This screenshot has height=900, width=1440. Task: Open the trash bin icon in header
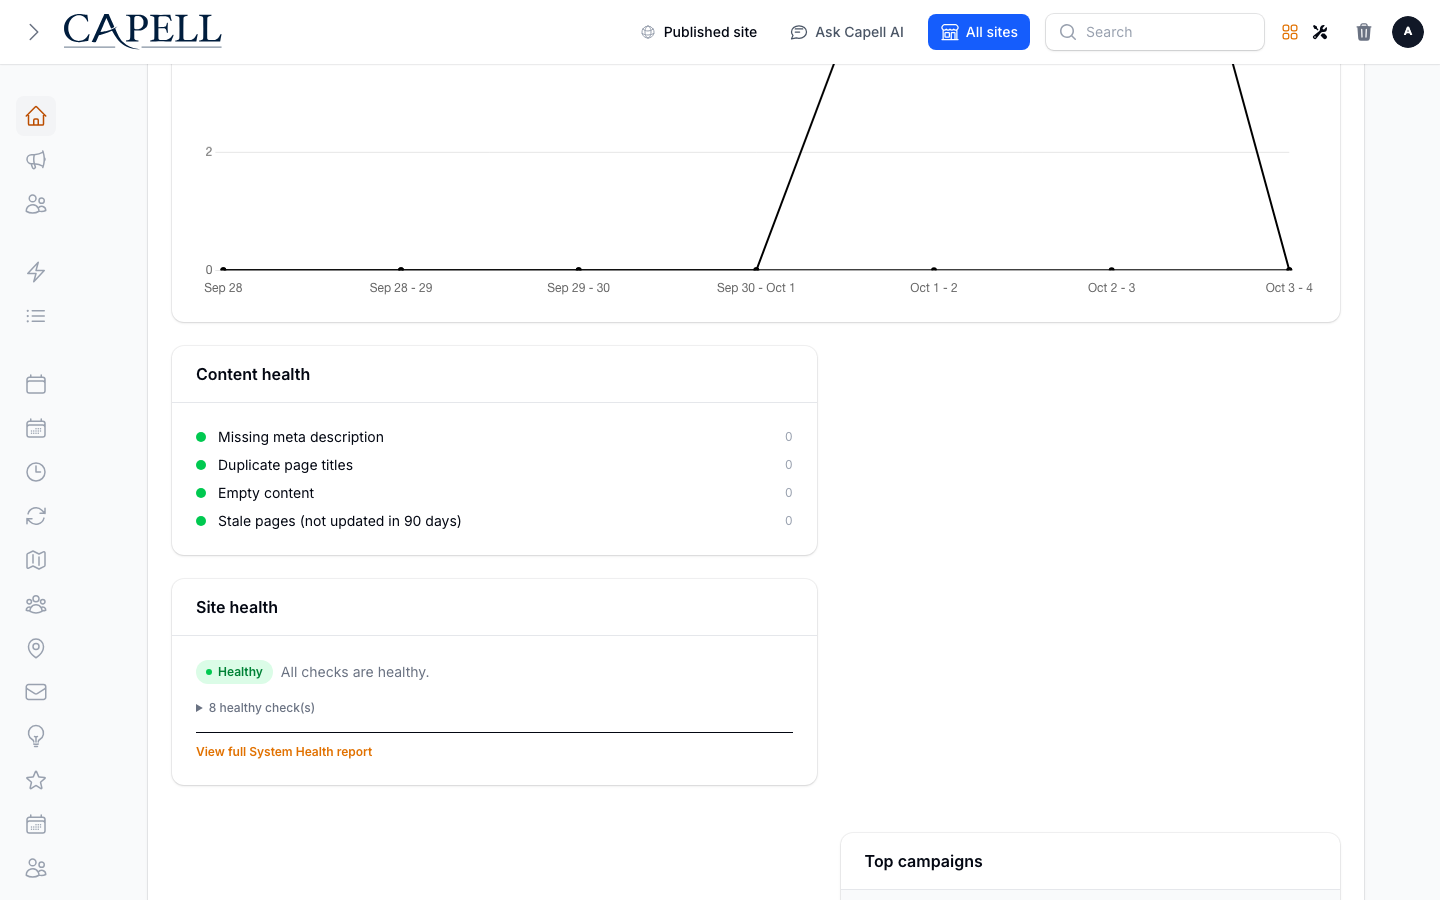tap(1364, 32)
